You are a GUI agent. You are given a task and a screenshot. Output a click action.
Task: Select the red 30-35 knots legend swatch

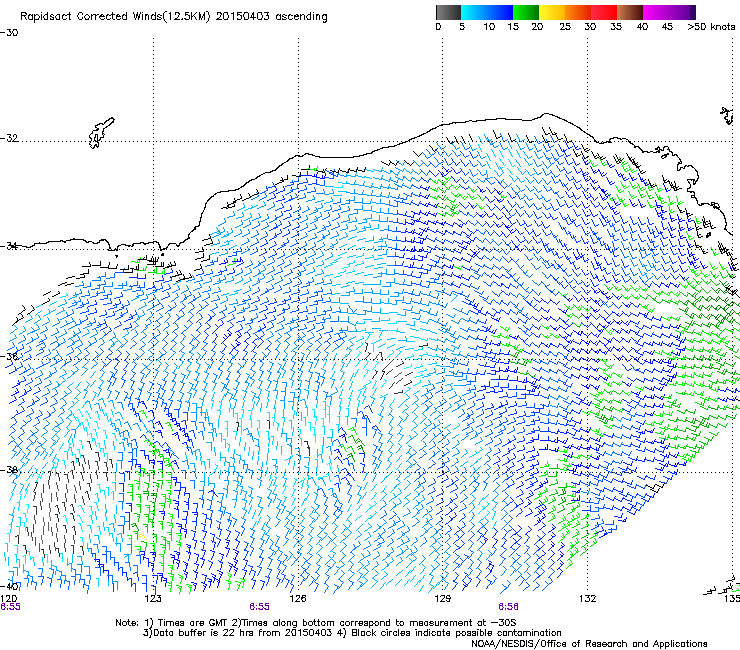[x=604, y=12]
